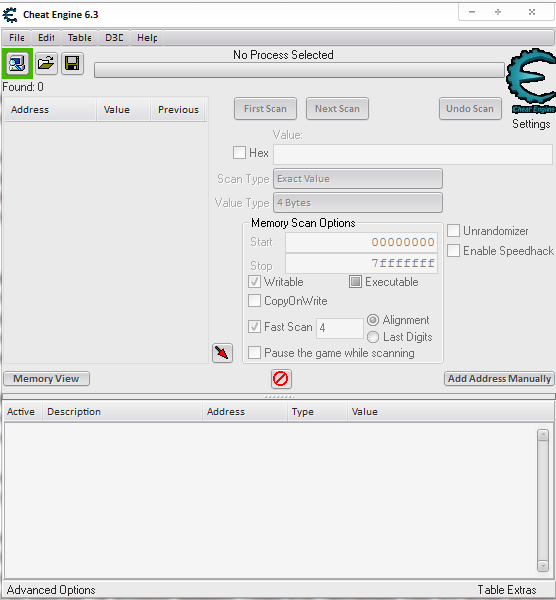Image resolution: width=556 pixels, height=600 pixels.
Task: Click the address table Value column header
Action: (x=450, y=412)
